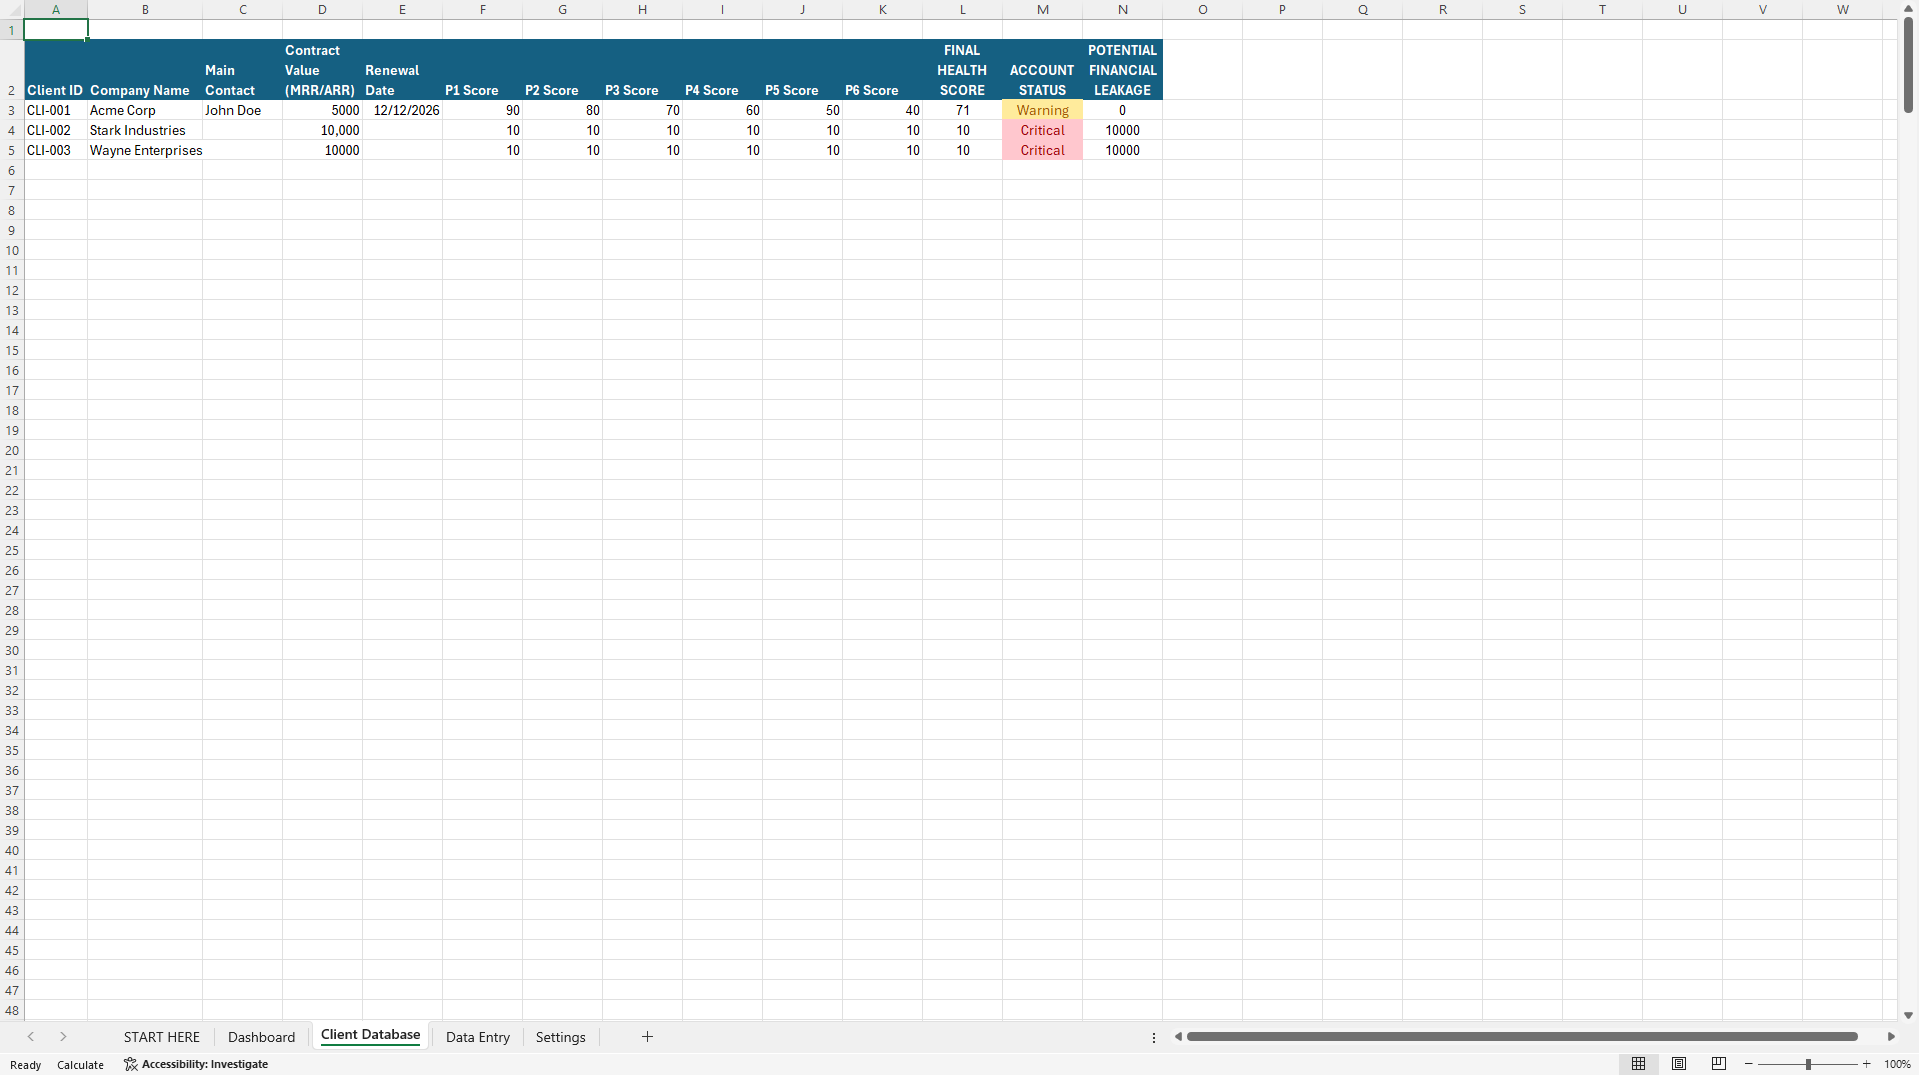Screen dimensions: 1919x1075
Task: Click contract value 10,000 for Stark Industries
Action: (322, 130)
